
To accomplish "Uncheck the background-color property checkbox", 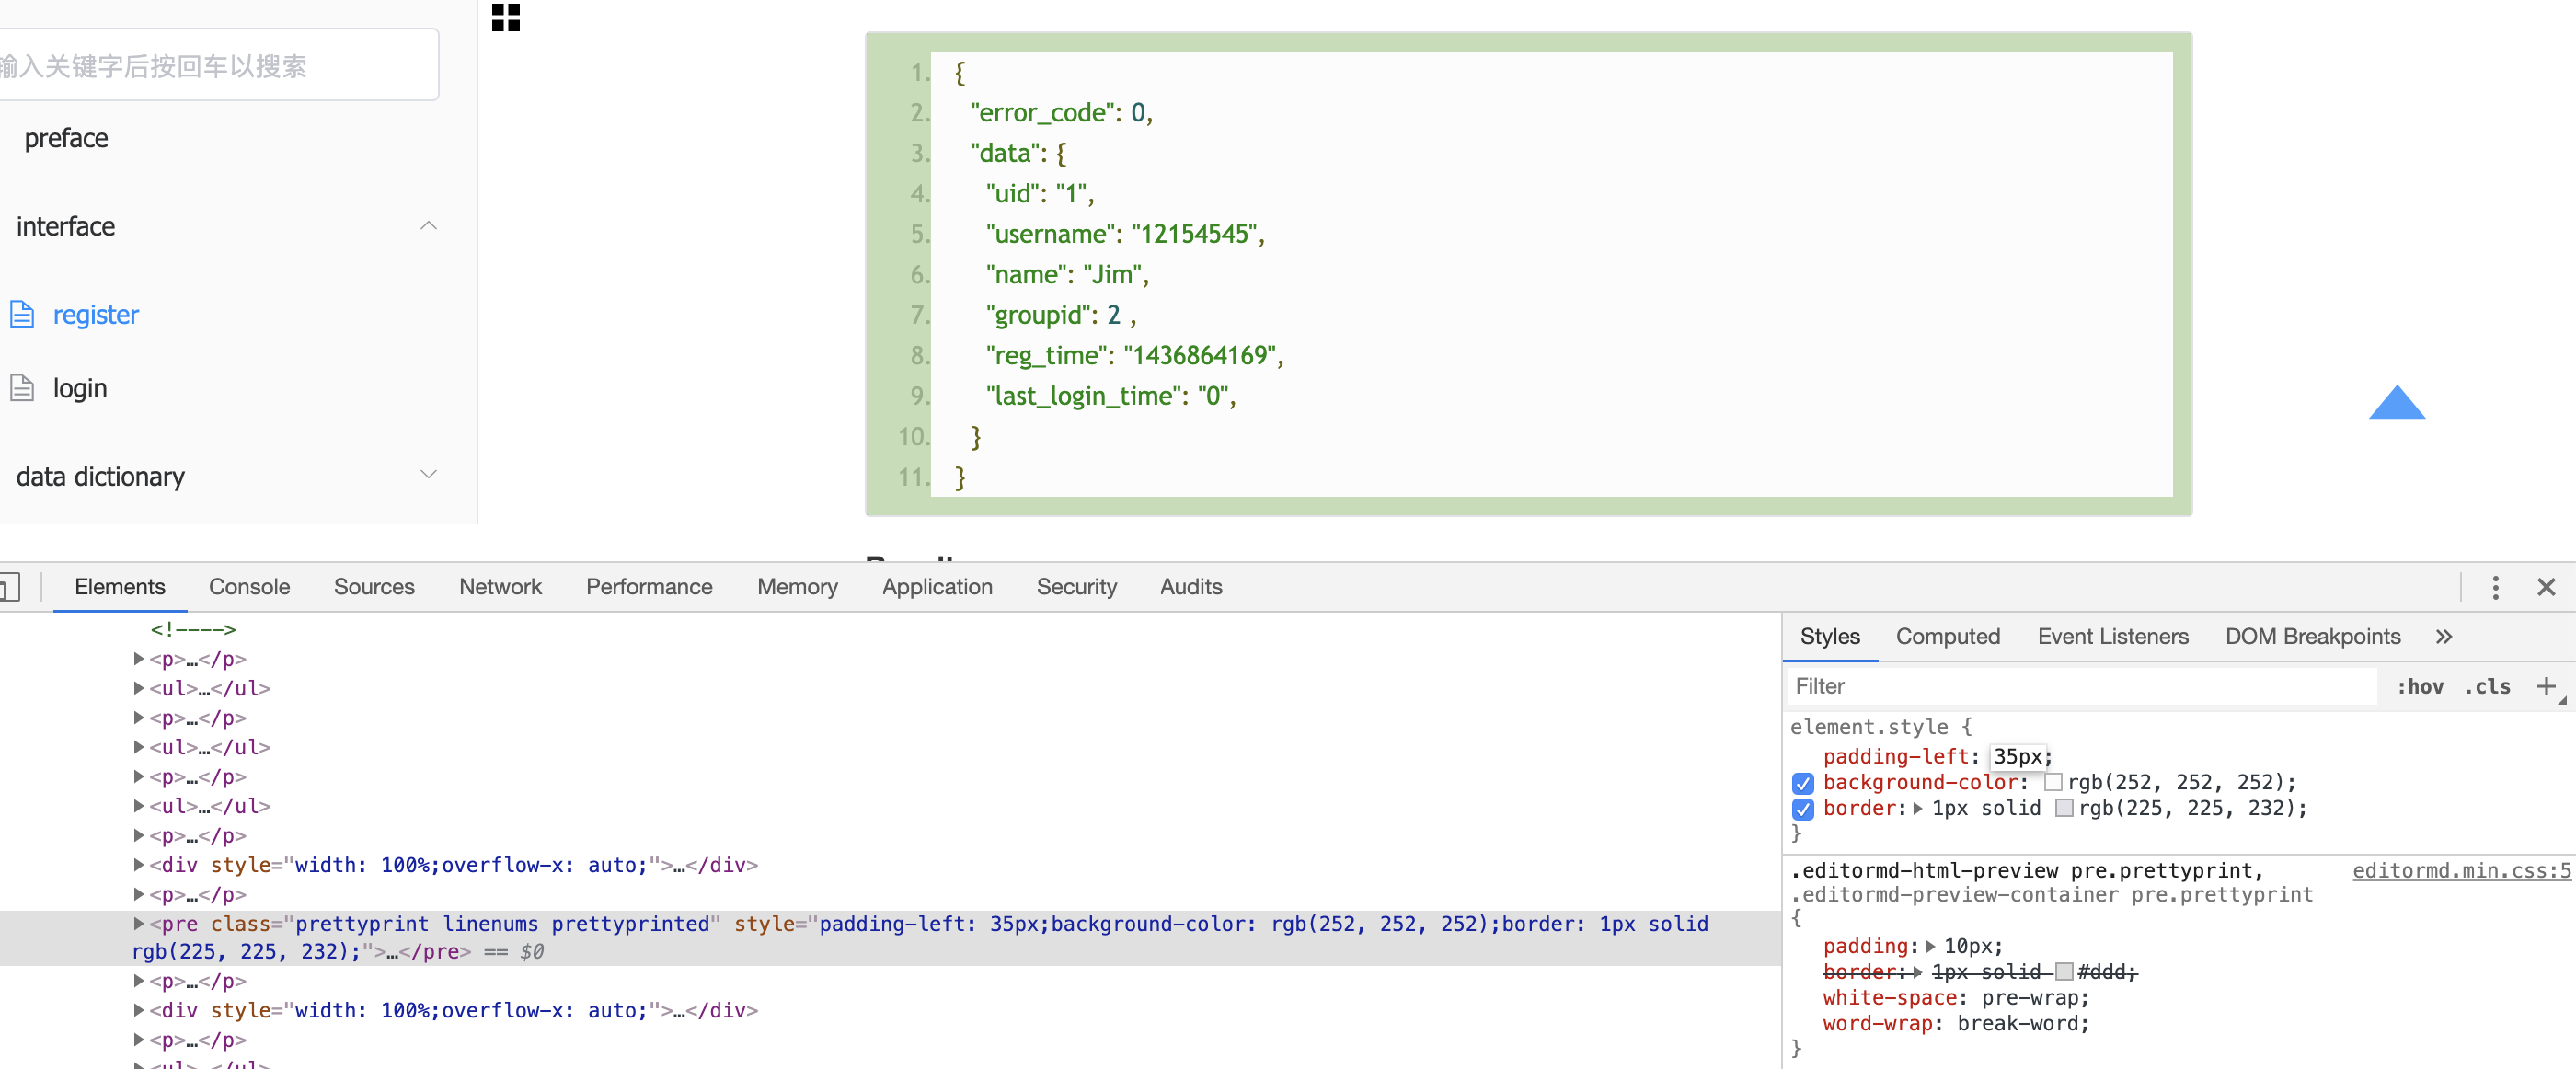I will 1803,783.
